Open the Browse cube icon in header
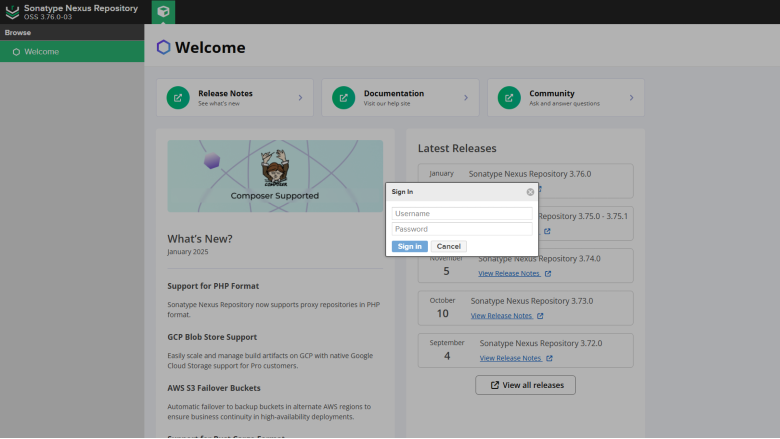Screen dimensions: 780x439 [x=163, y=11]
